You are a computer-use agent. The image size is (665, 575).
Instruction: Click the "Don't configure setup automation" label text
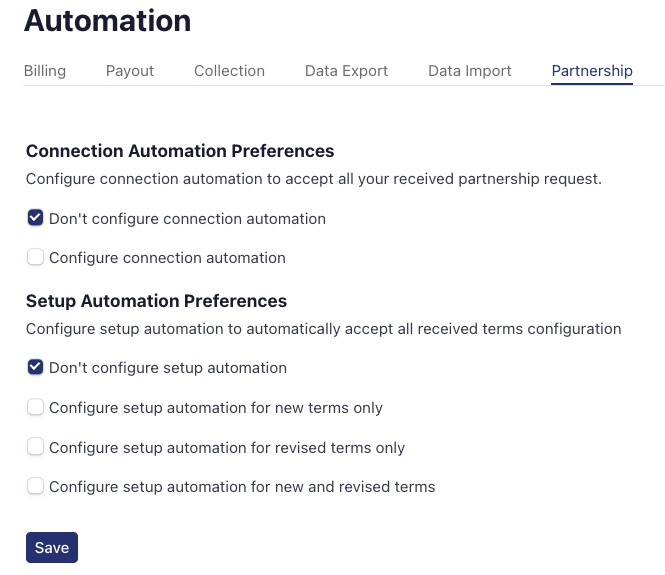[x=167, y=368]
